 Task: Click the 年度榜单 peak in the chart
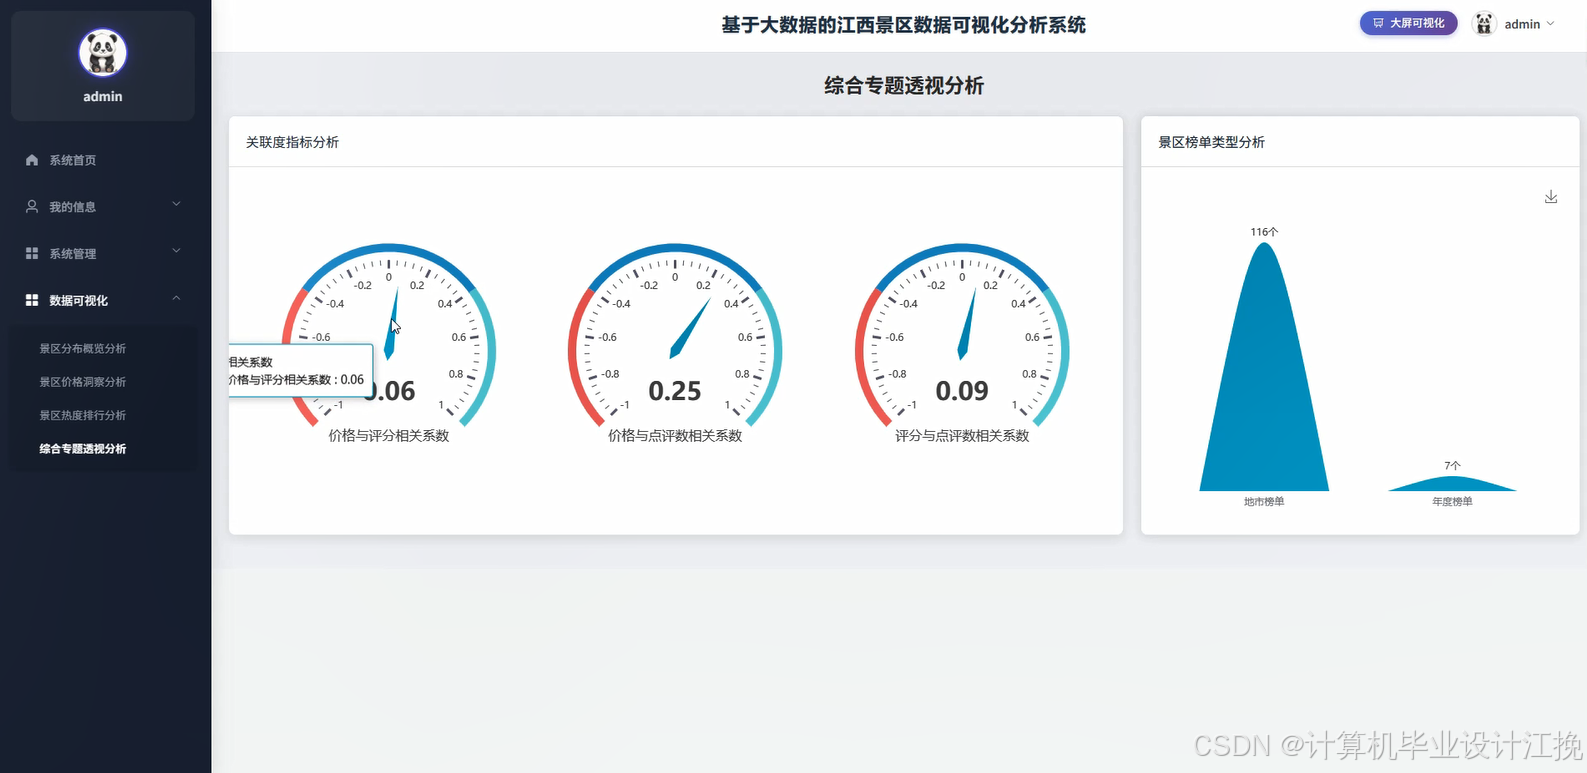(1452, 484)
